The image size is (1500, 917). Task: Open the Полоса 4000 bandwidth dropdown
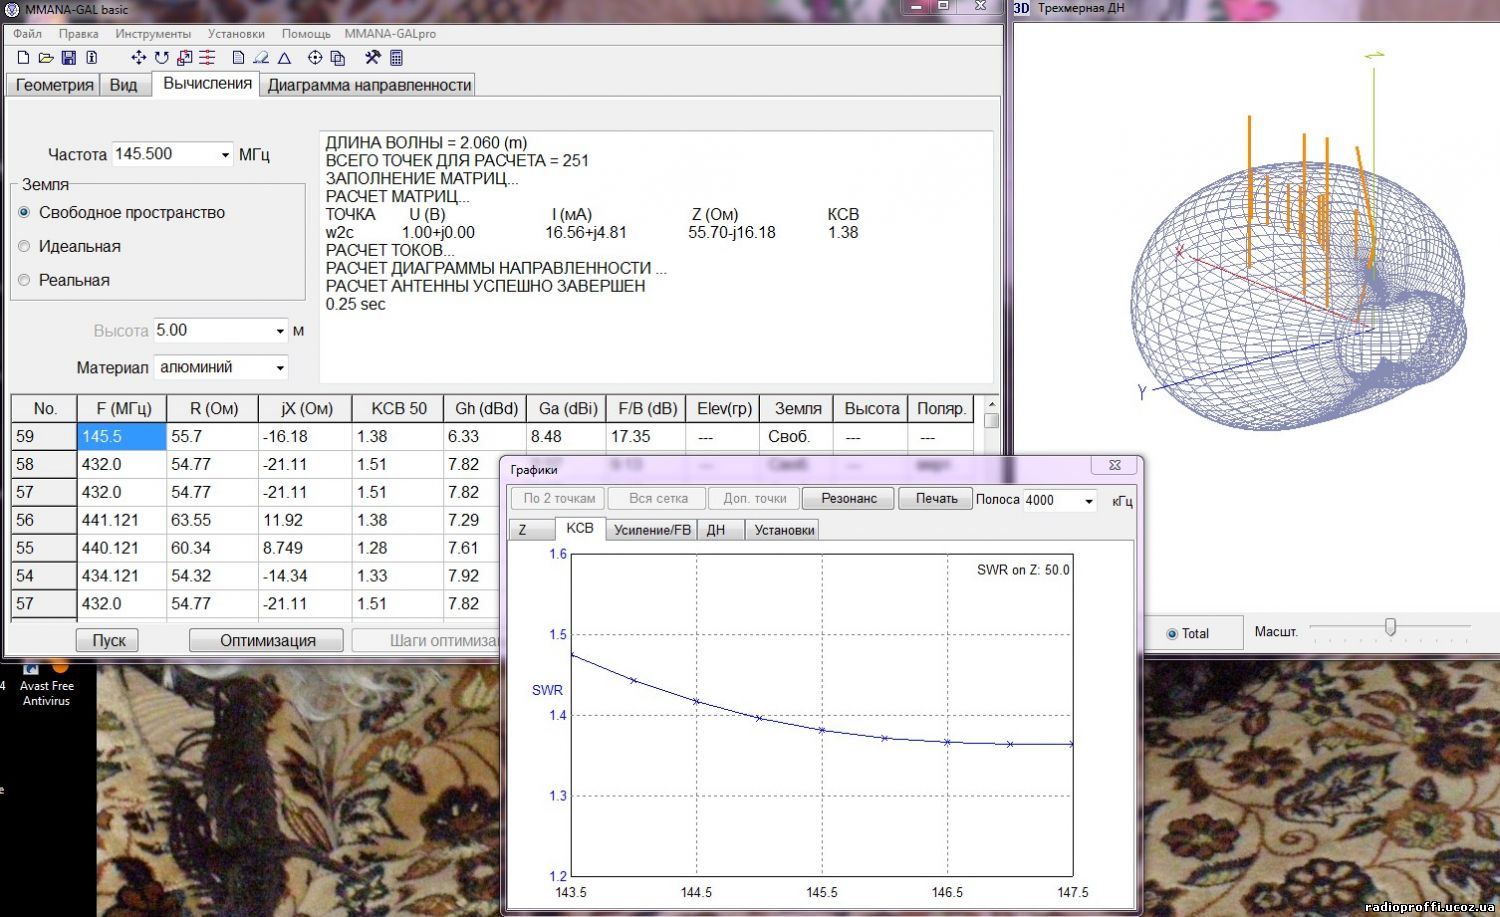pos(1089,501)
